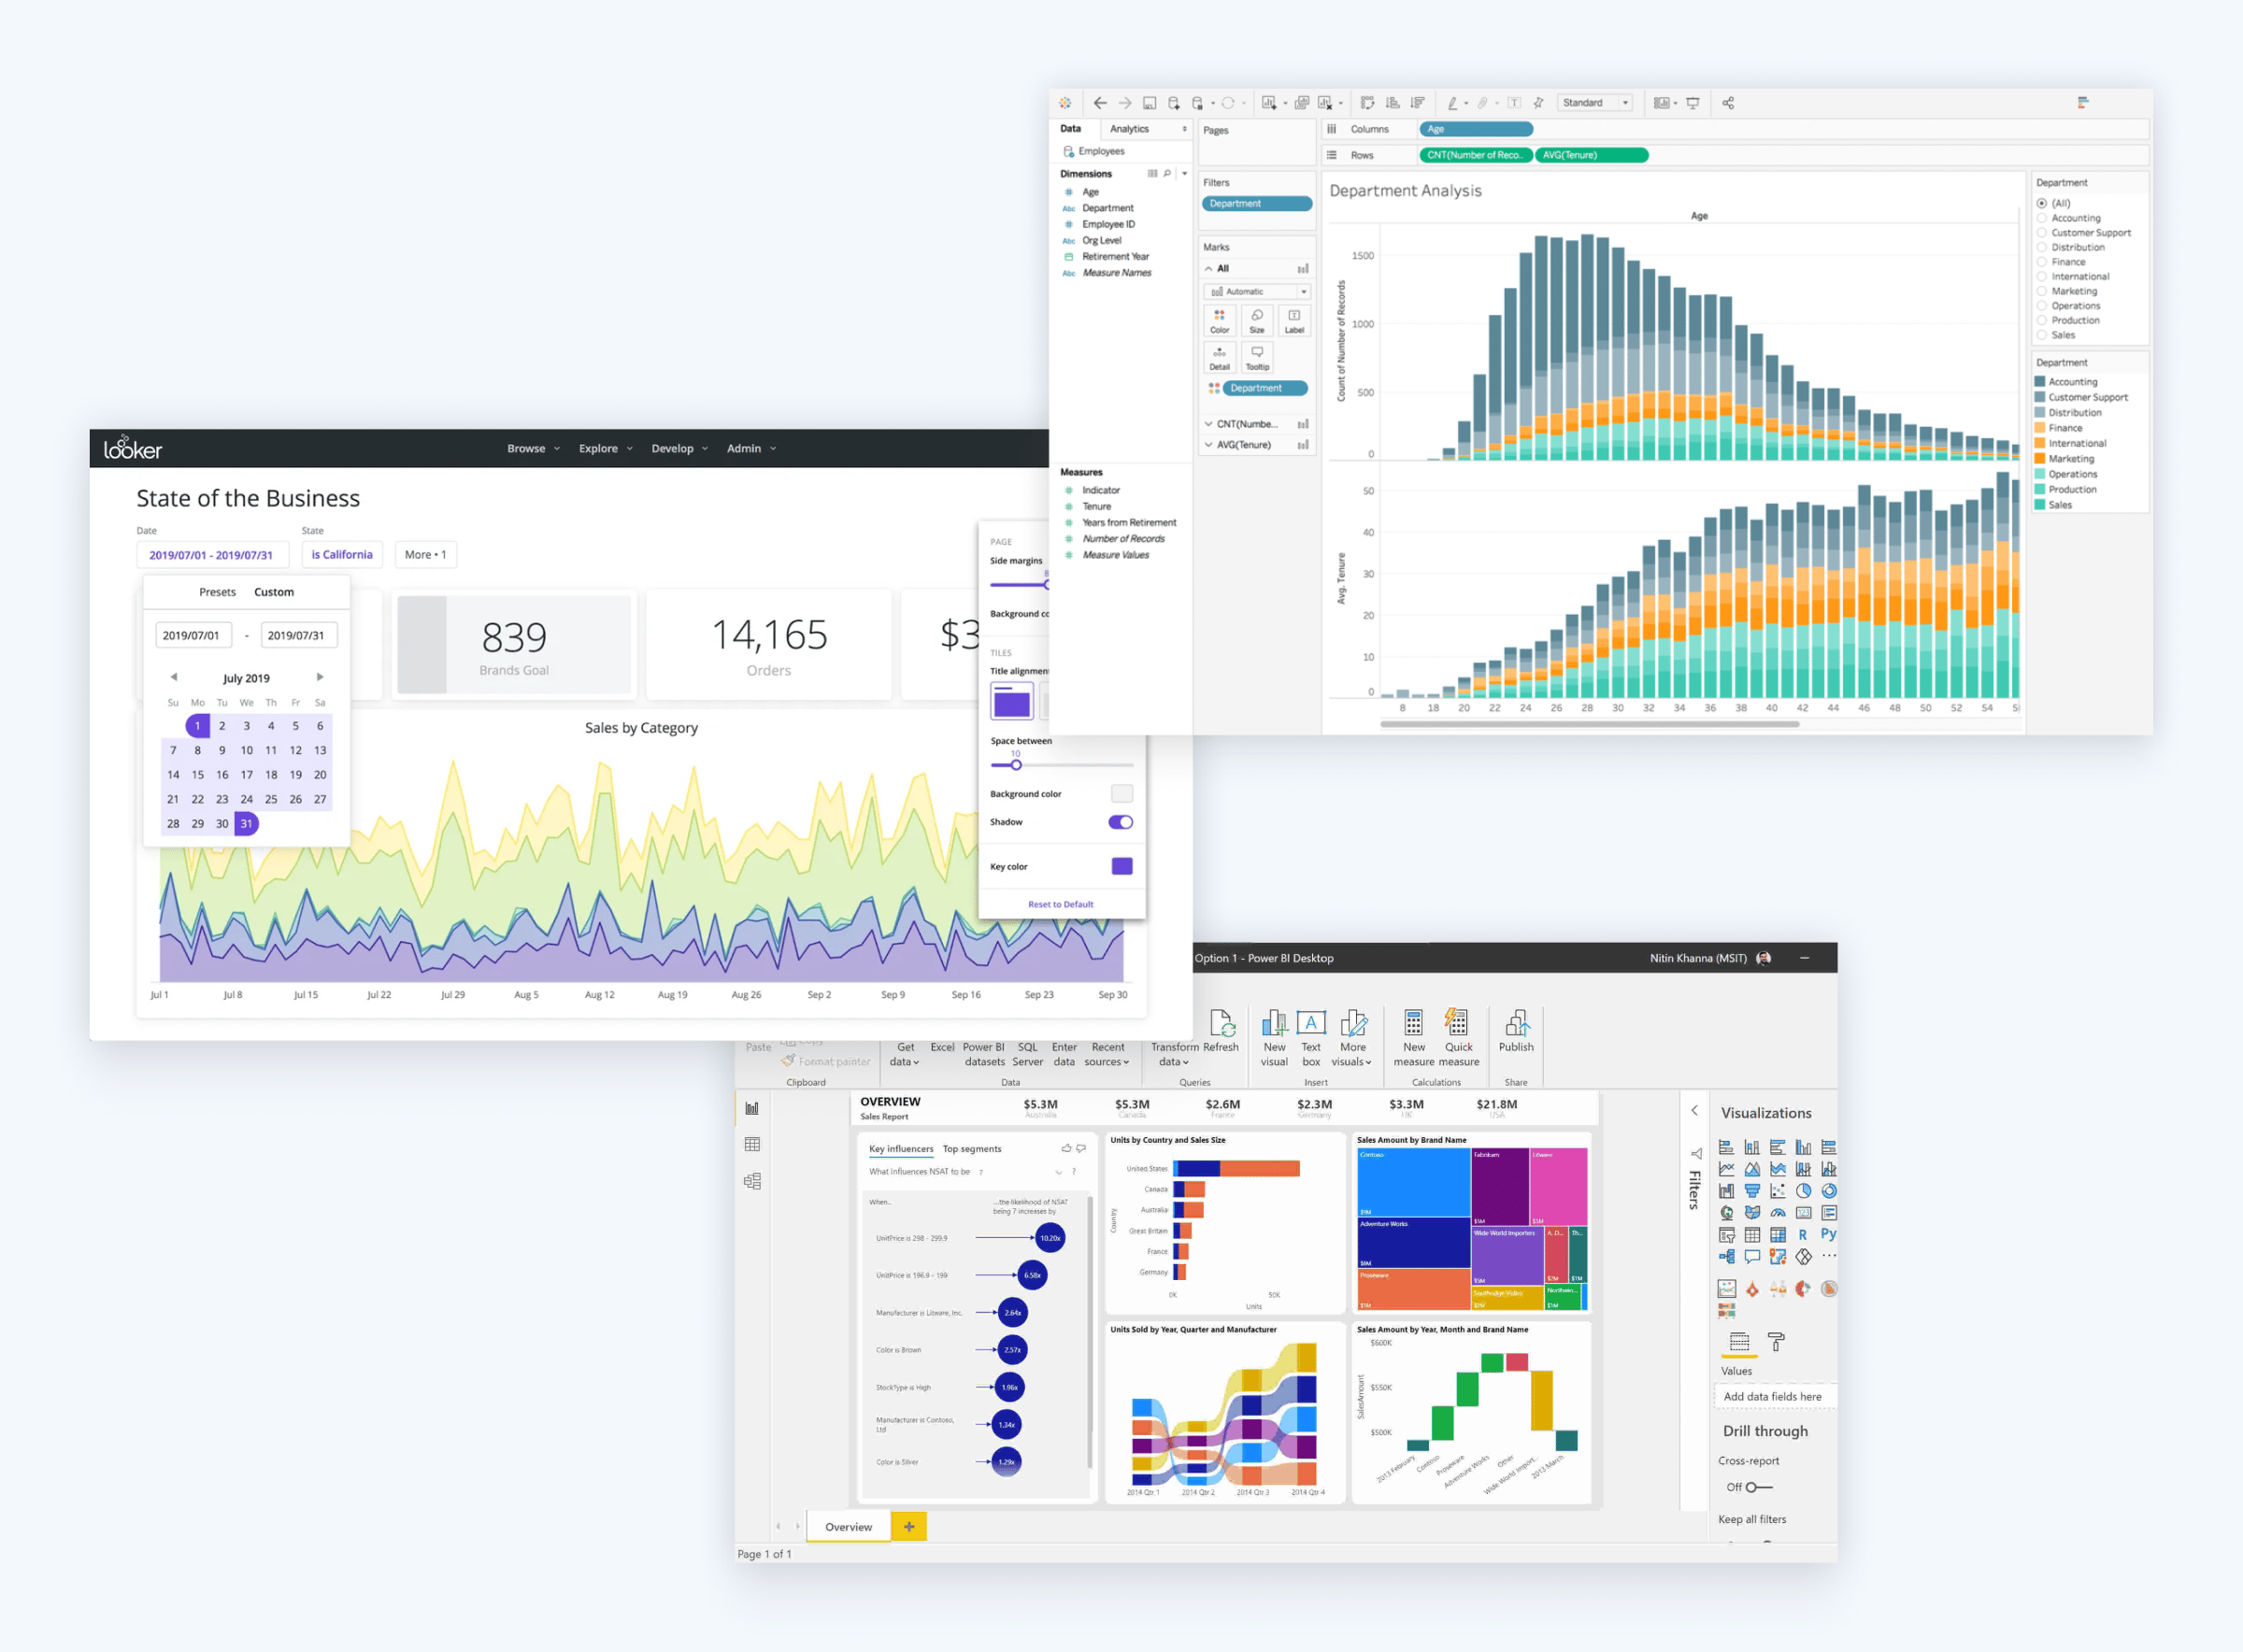This screenshot has height=1652, width=2243.
Task: Click Tableau share icon in toolbar
Action: (x=1728, y=103)
